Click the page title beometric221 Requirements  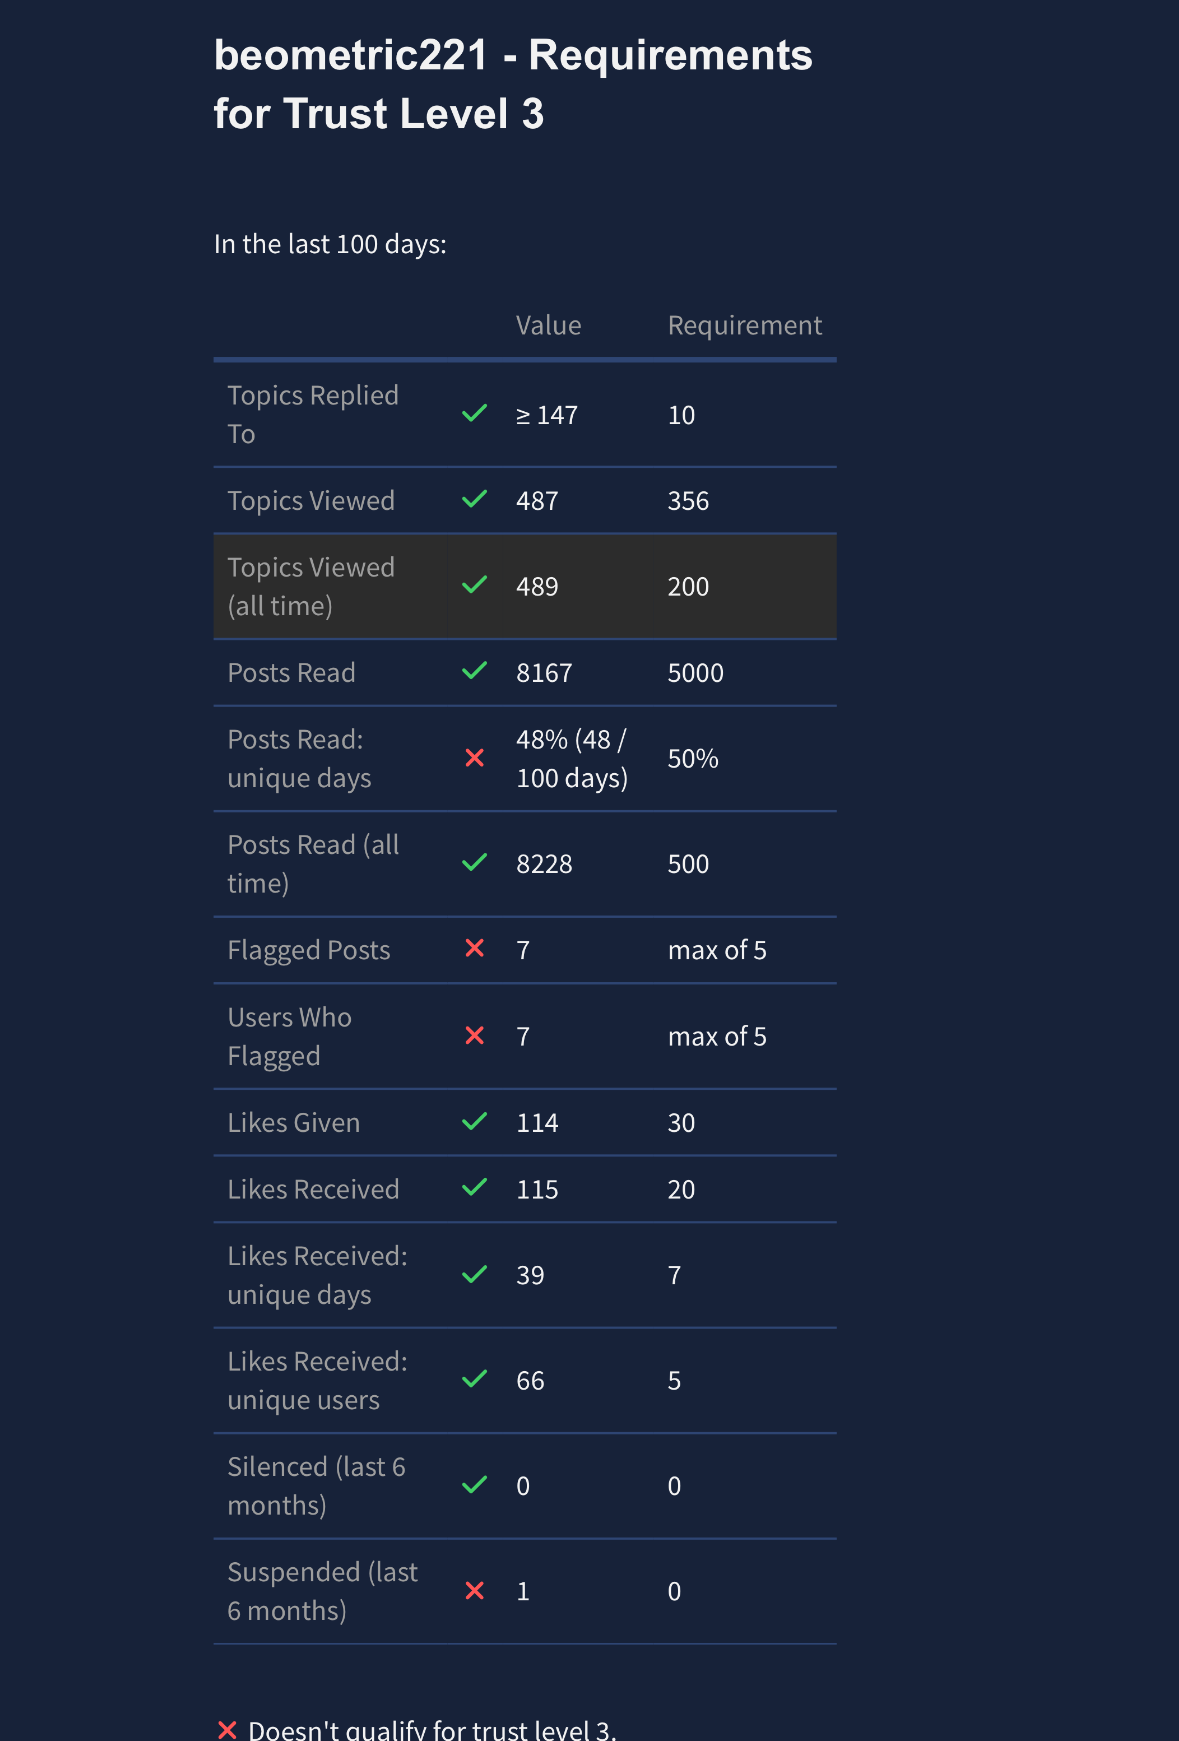[x=513, y=84]
